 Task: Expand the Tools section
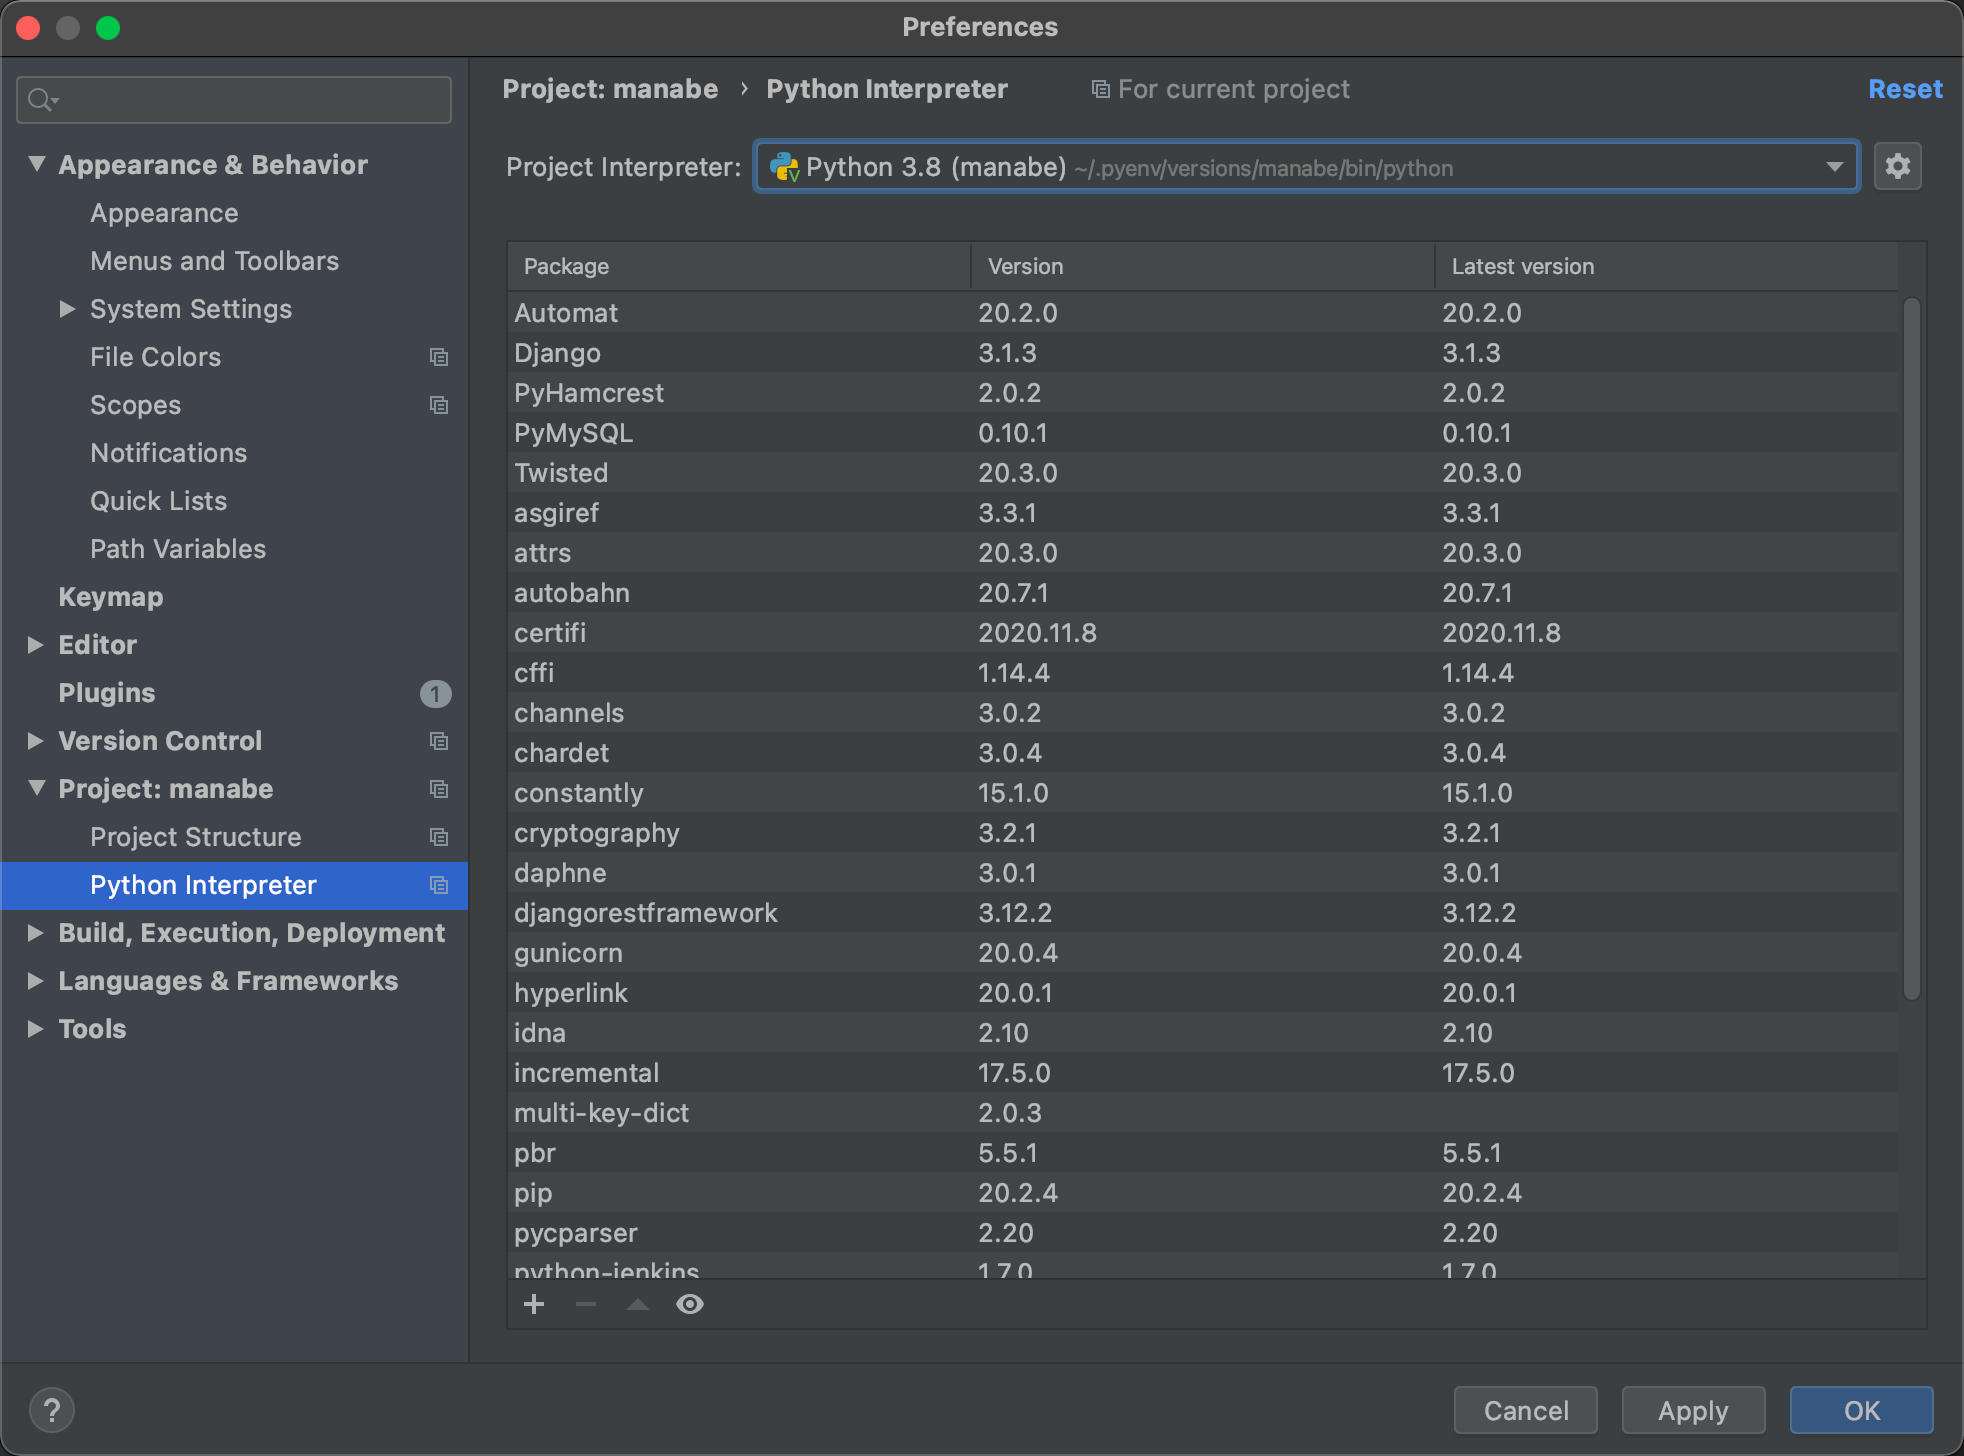(x=35, y=1029)
